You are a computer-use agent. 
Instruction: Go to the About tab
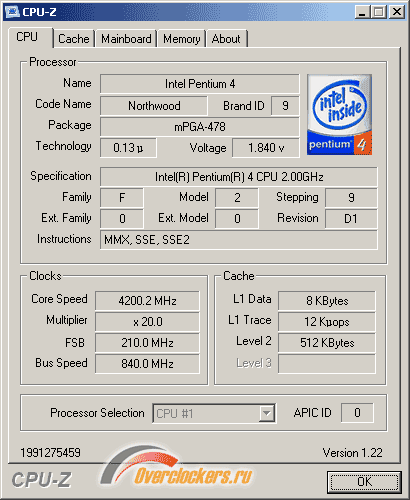[226, 39]
